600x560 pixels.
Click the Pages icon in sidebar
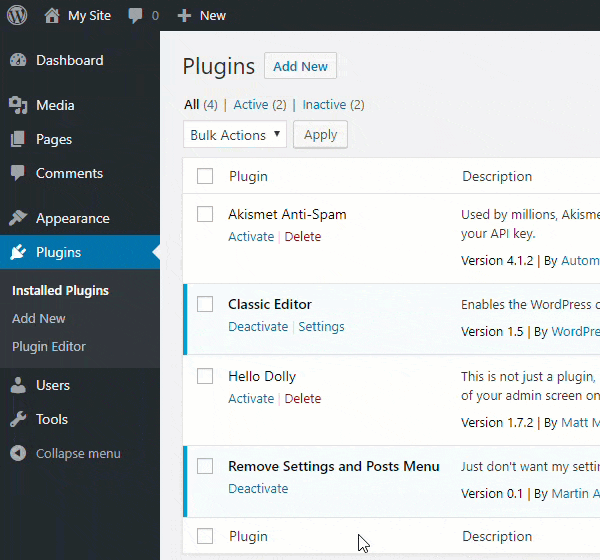coord(18,139)
